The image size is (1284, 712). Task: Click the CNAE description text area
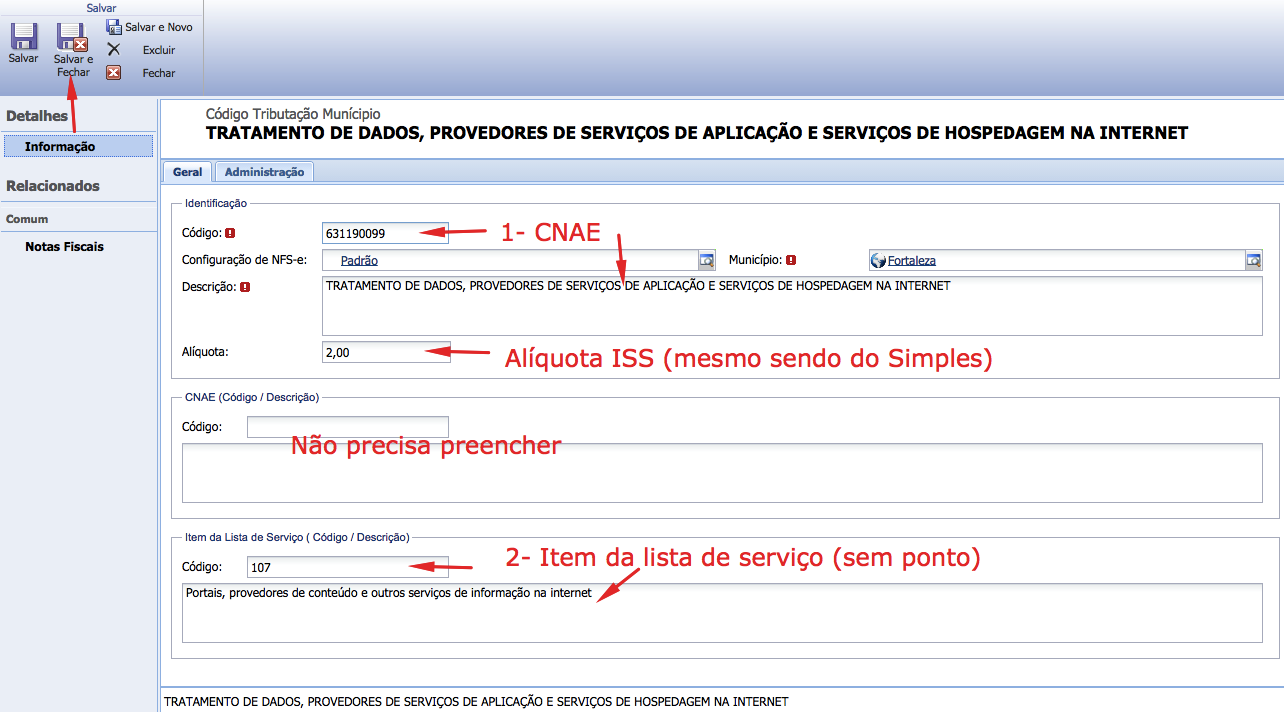click(x=722, y=473)
